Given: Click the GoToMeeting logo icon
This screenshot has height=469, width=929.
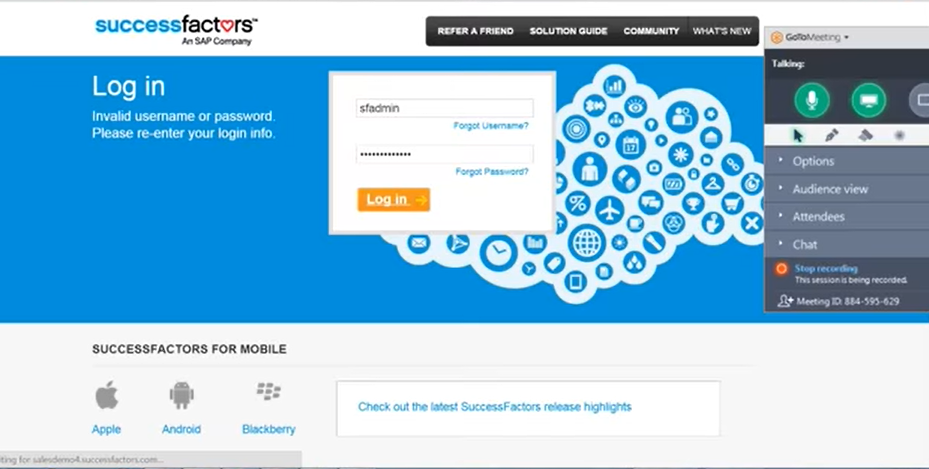Looking at the screenshot, I should click(x=777, y=37).
